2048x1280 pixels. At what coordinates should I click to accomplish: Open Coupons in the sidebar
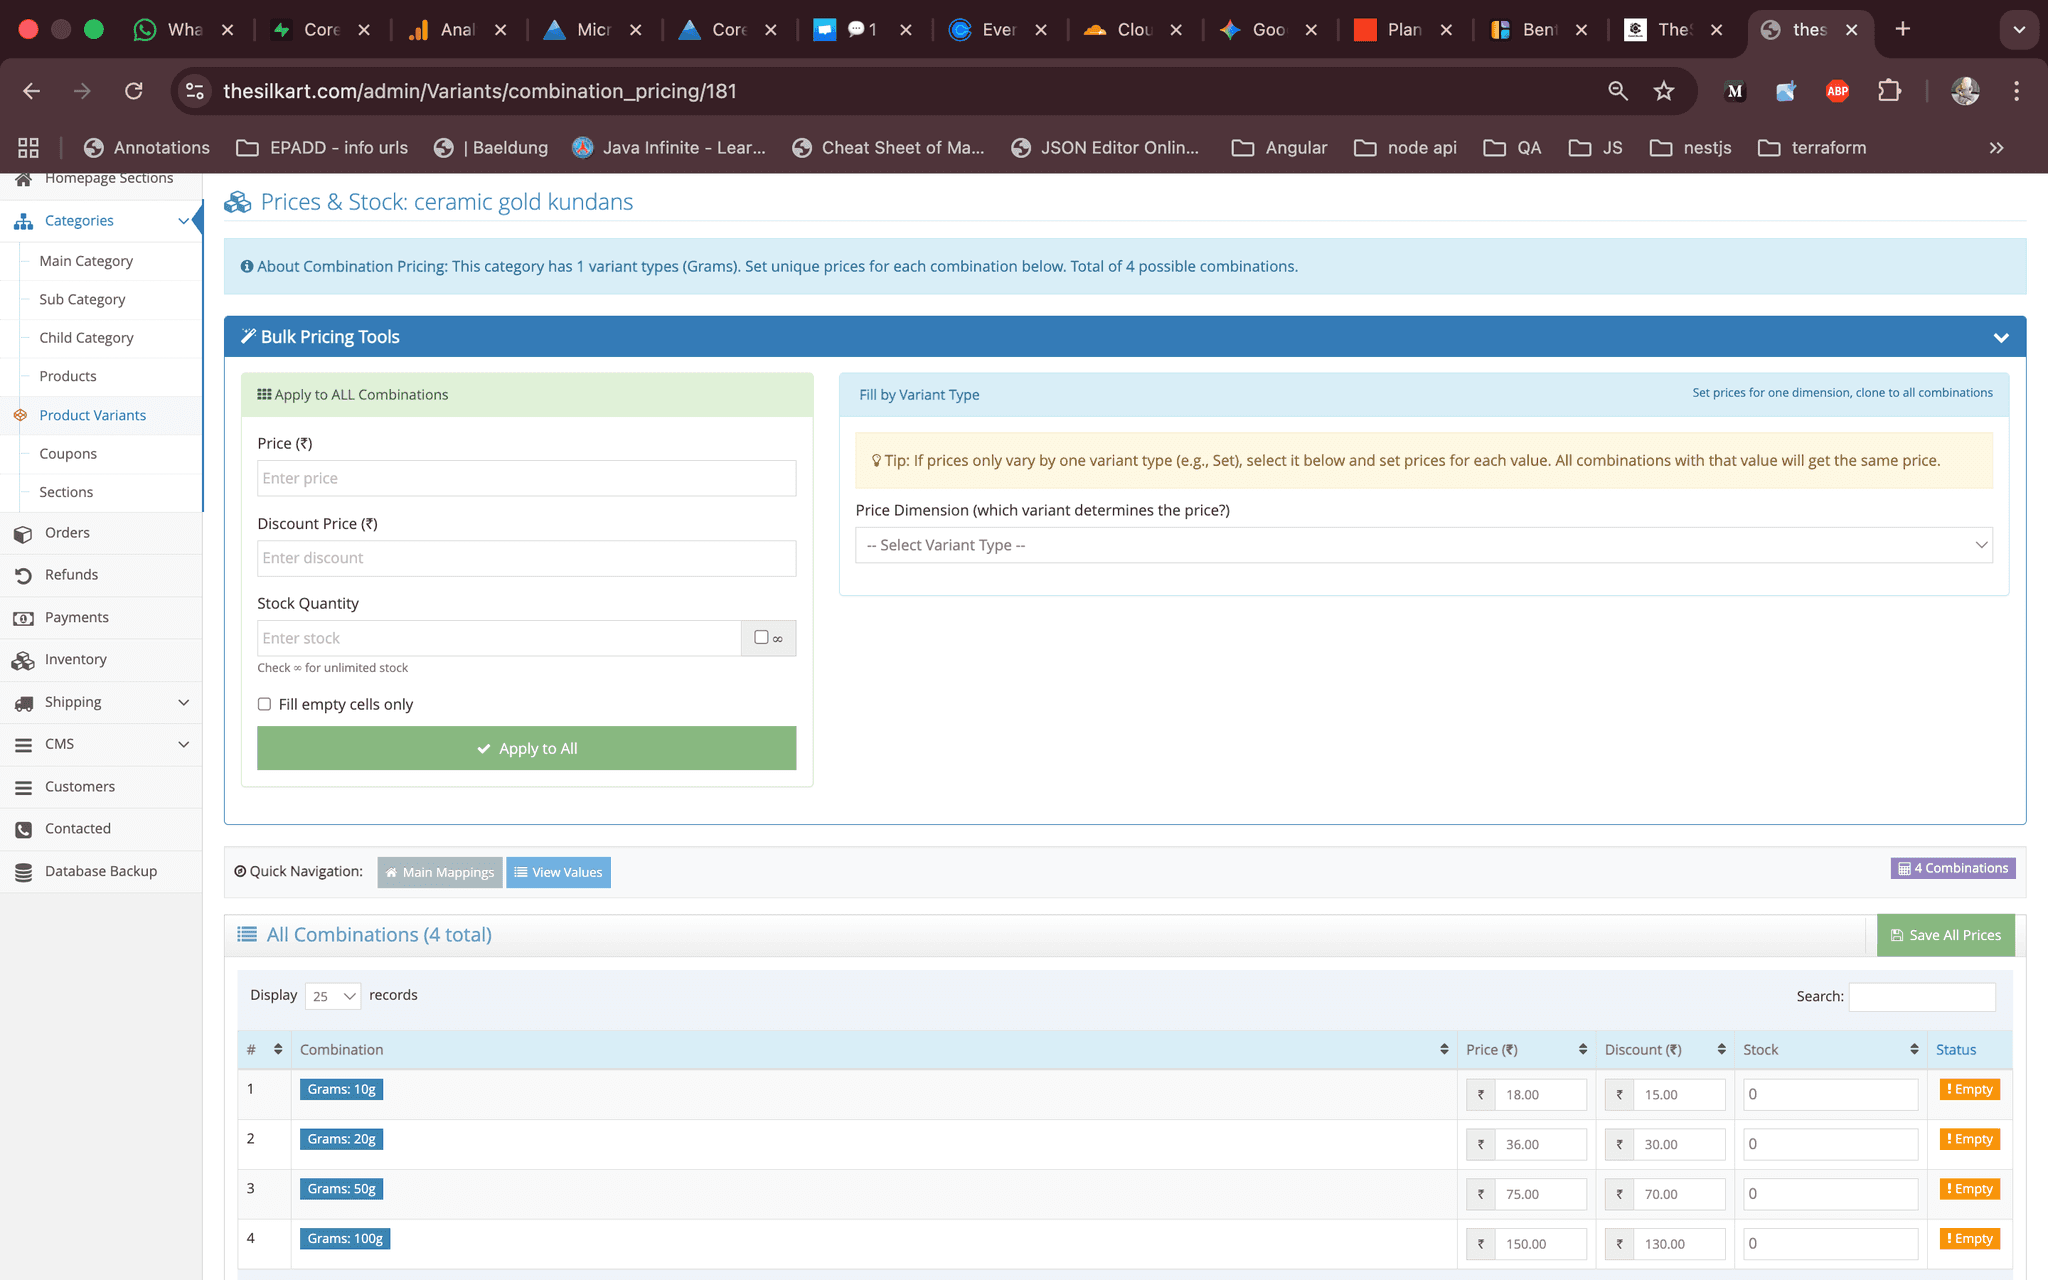(68, 454)
